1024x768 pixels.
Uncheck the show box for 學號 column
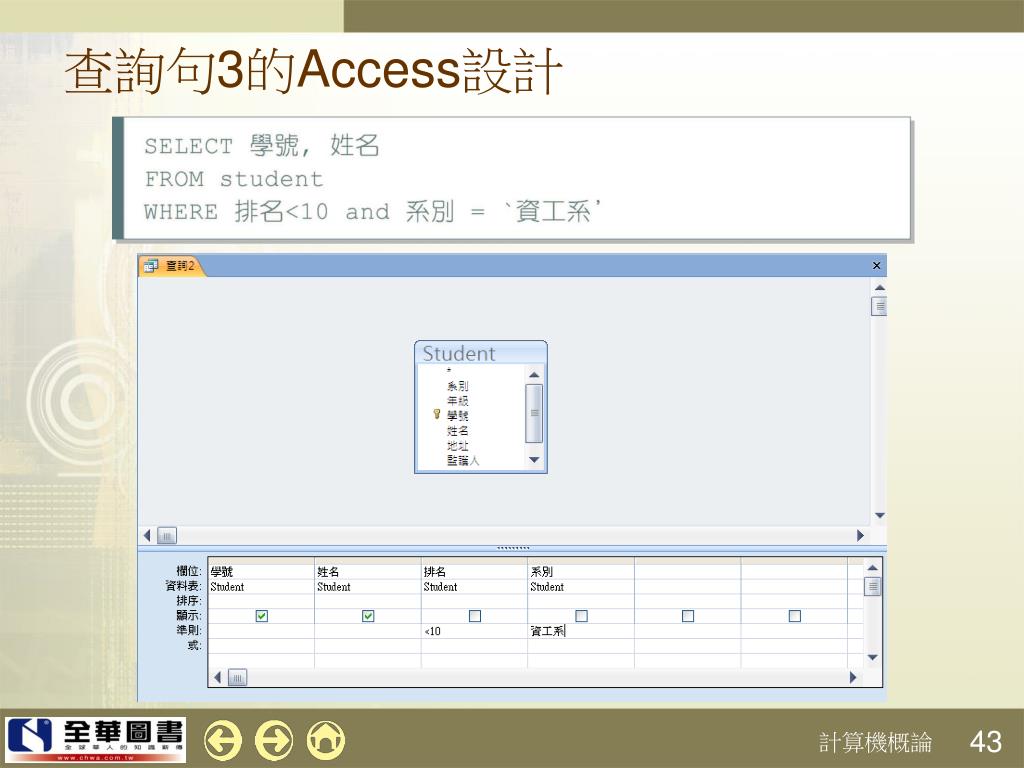pos(262,616)
